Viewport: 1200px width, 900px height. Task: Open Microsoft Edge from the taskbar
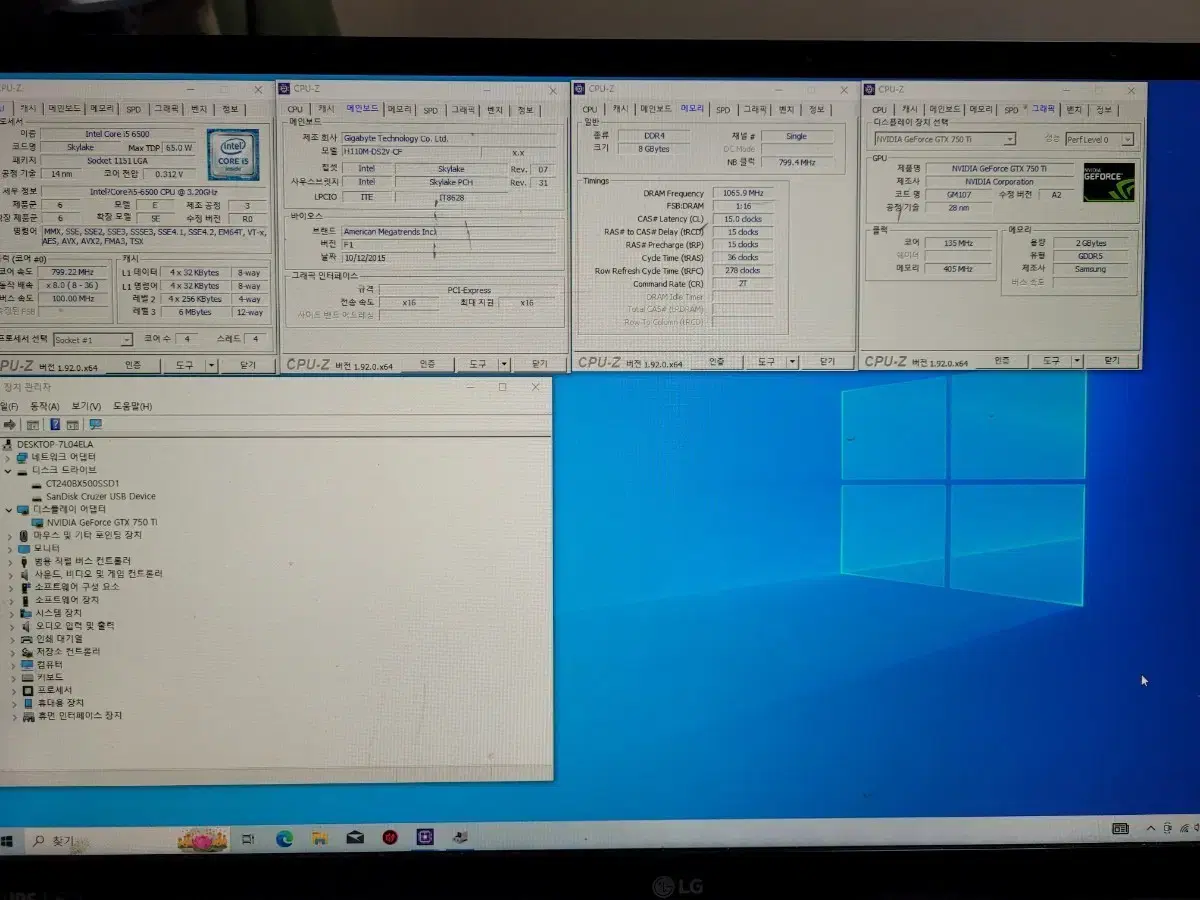[286, 840]
